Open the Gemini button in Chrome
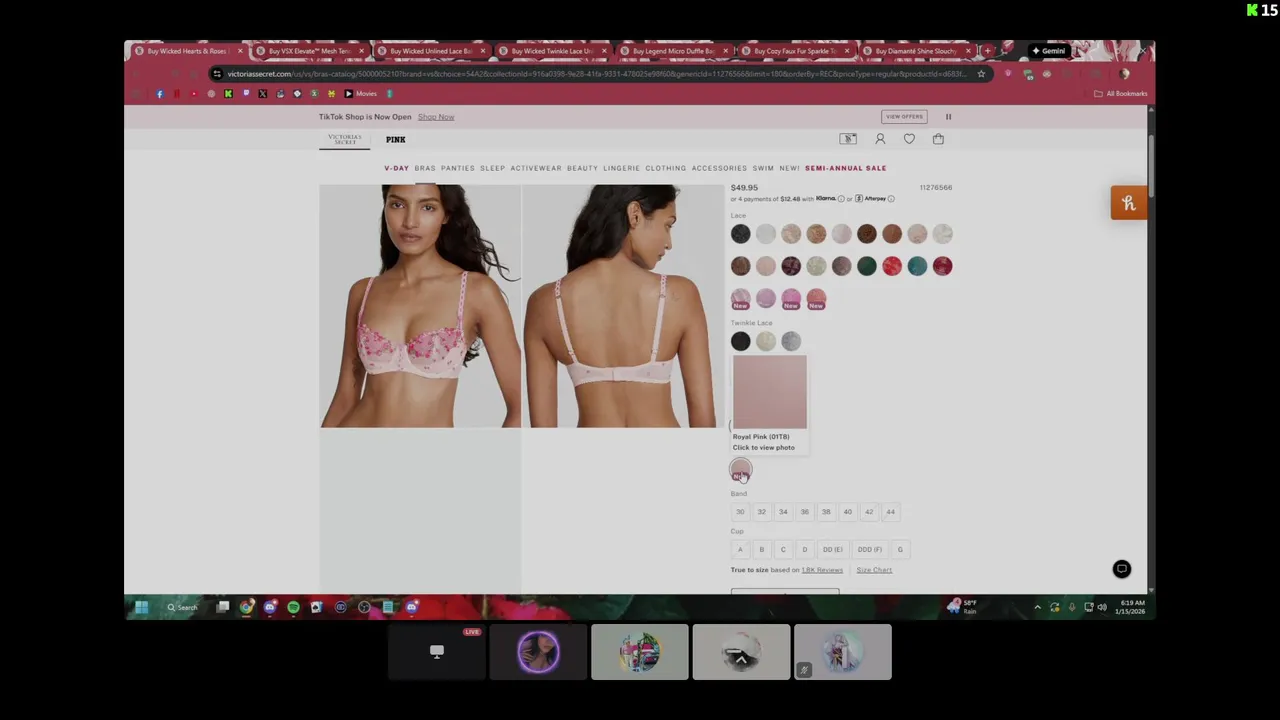This screenshot has height=720, width=1280. 1049,51
